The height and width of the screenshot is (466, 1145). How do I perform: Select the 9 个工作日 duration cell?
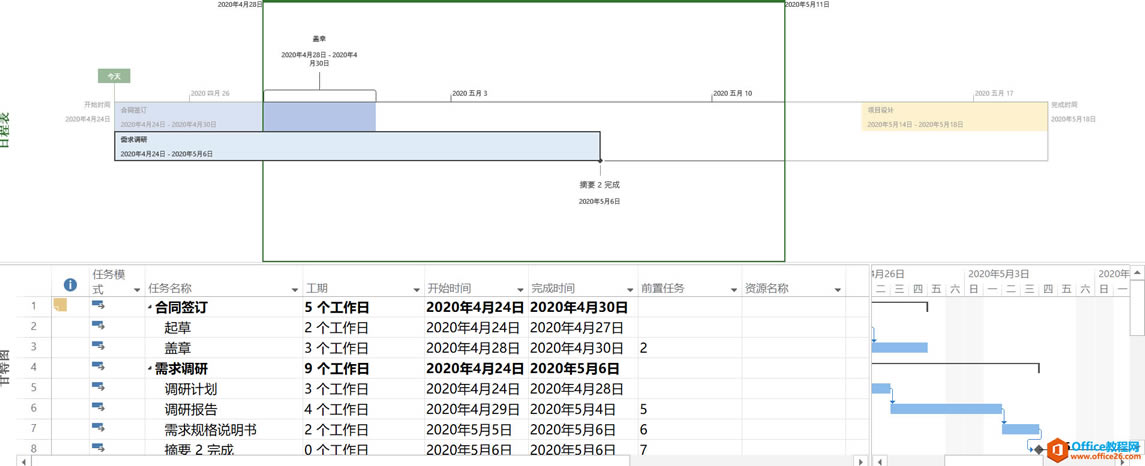pyautogui.click(x=363, y=368)
